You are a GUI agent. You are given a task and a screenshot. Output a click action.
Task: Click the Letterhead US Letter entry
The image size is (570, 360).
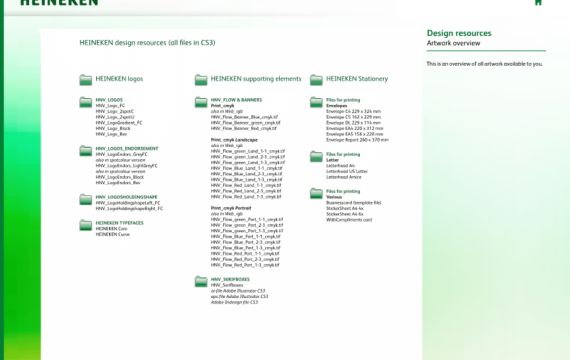click(x=347, y=171)
